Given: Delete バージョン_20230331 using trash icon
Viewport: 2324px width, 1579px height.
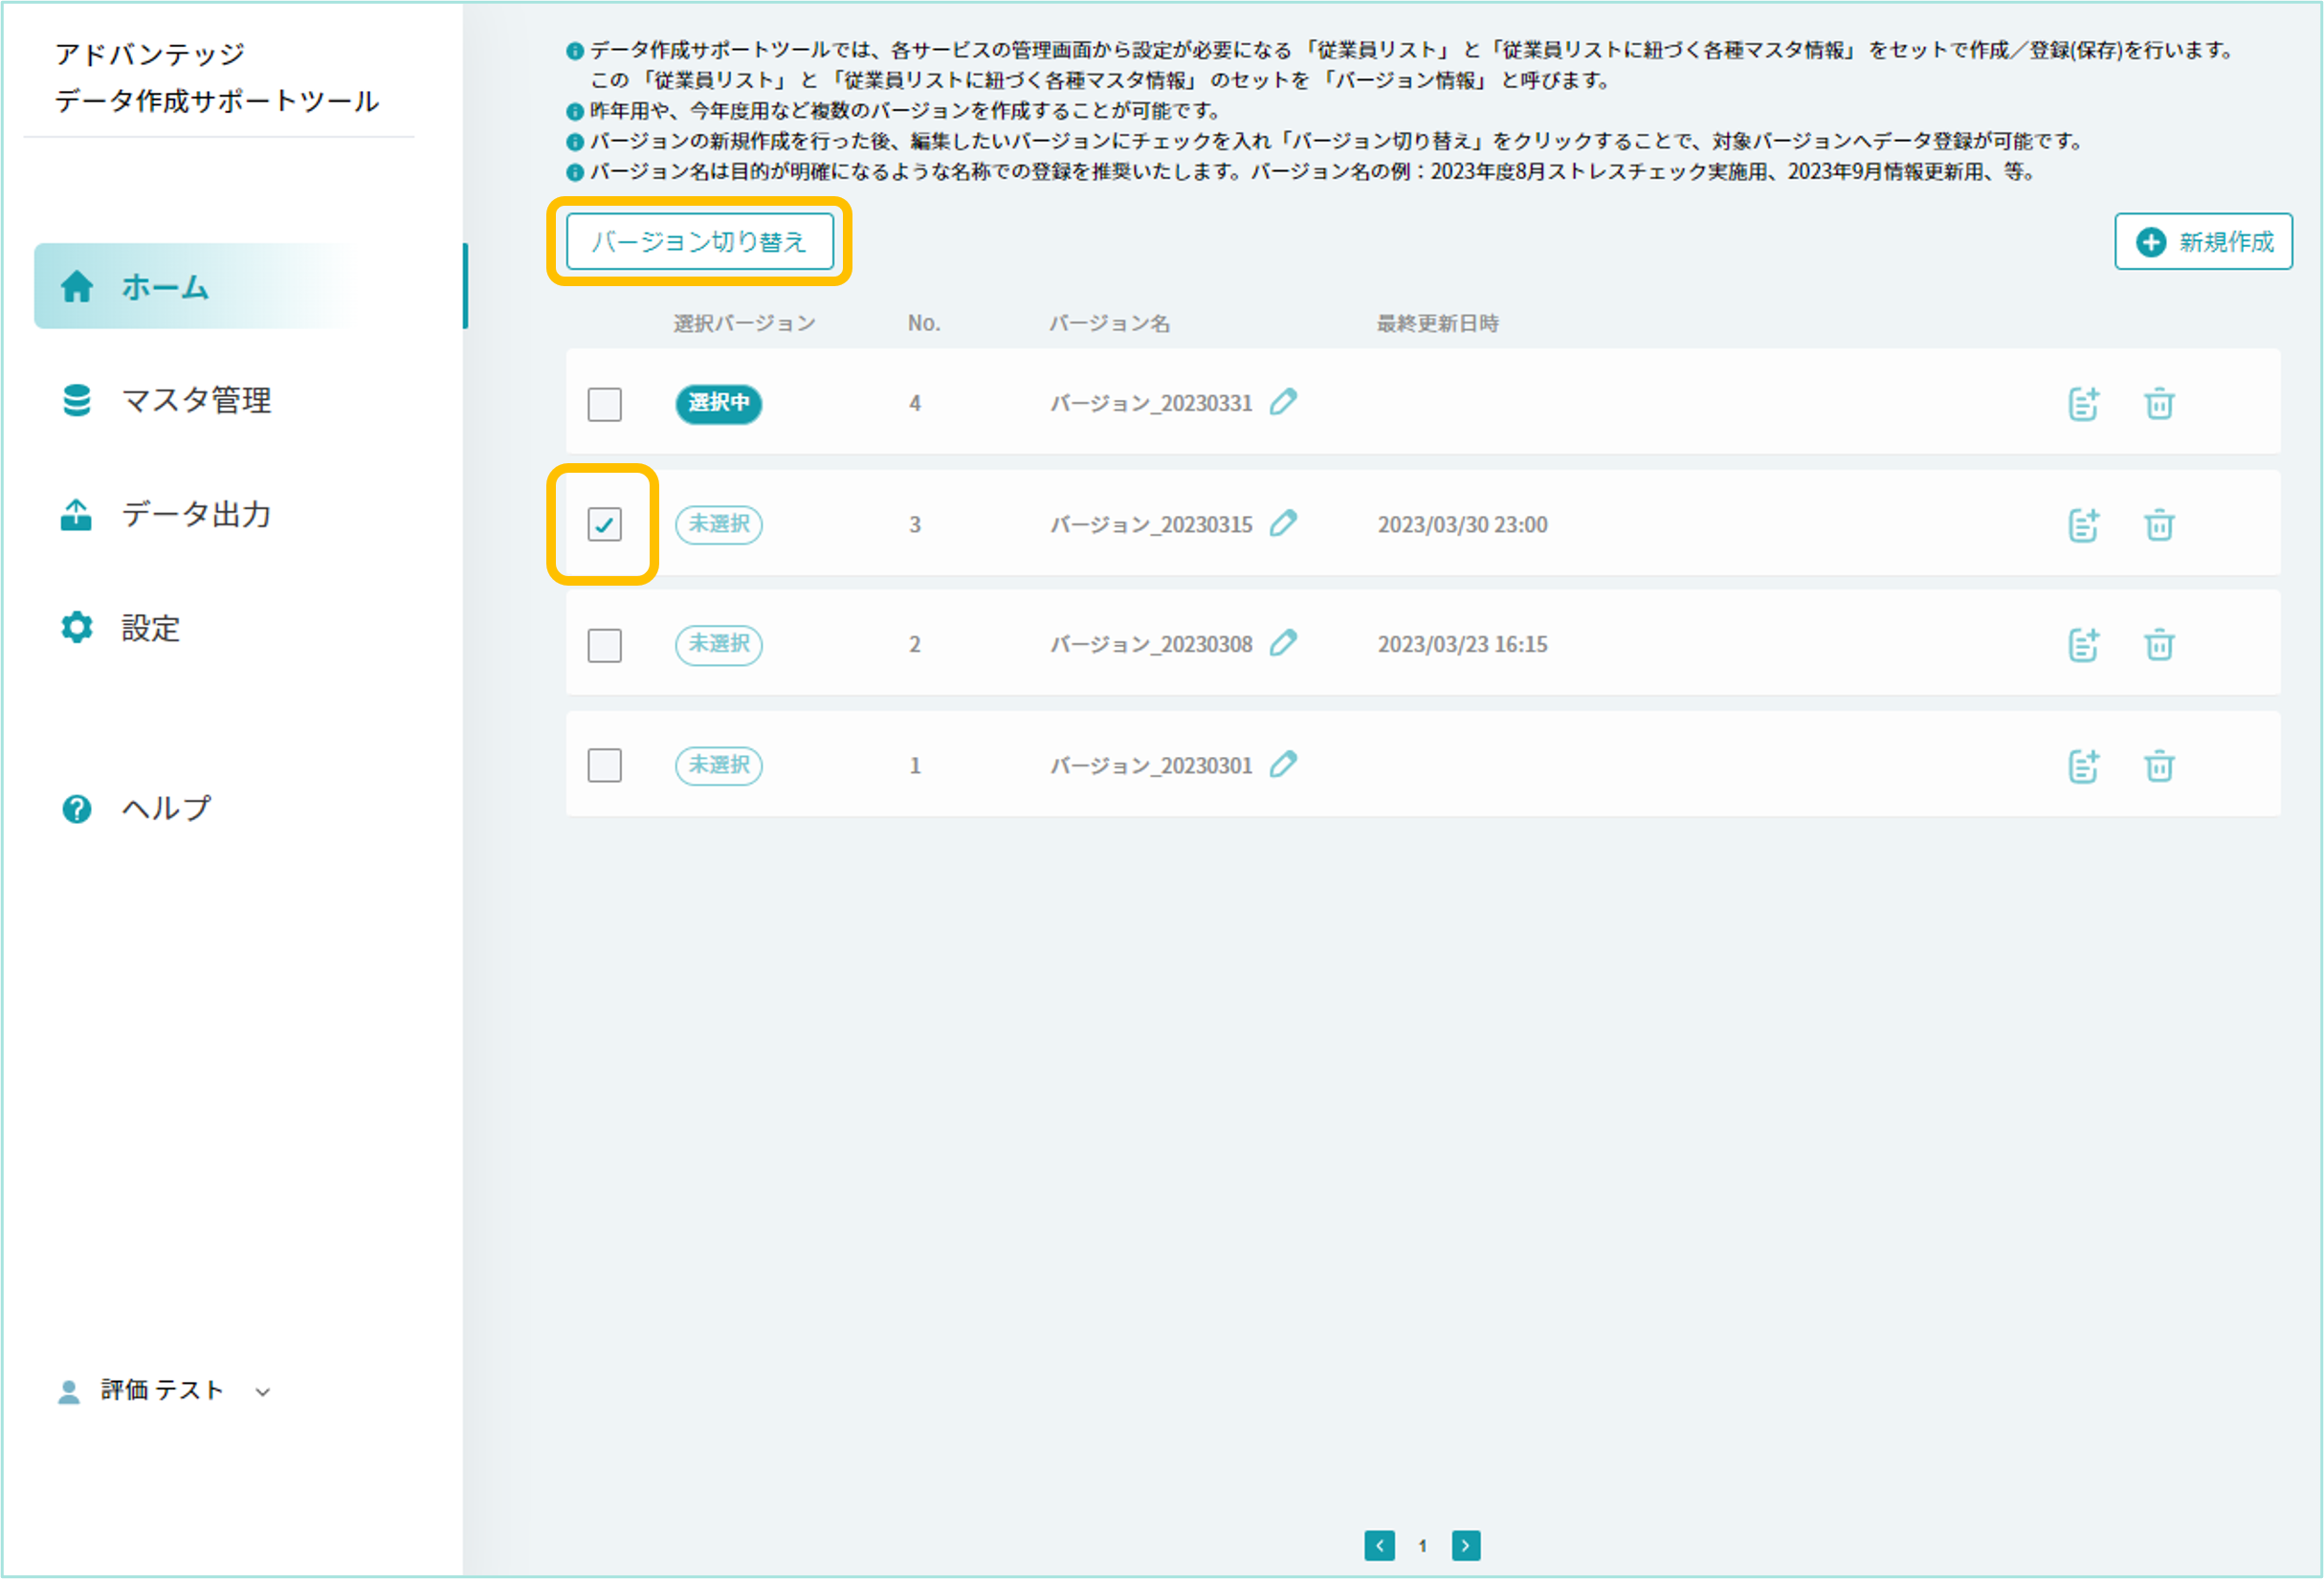Looking at the screenshot, I should pos(2160,404).
